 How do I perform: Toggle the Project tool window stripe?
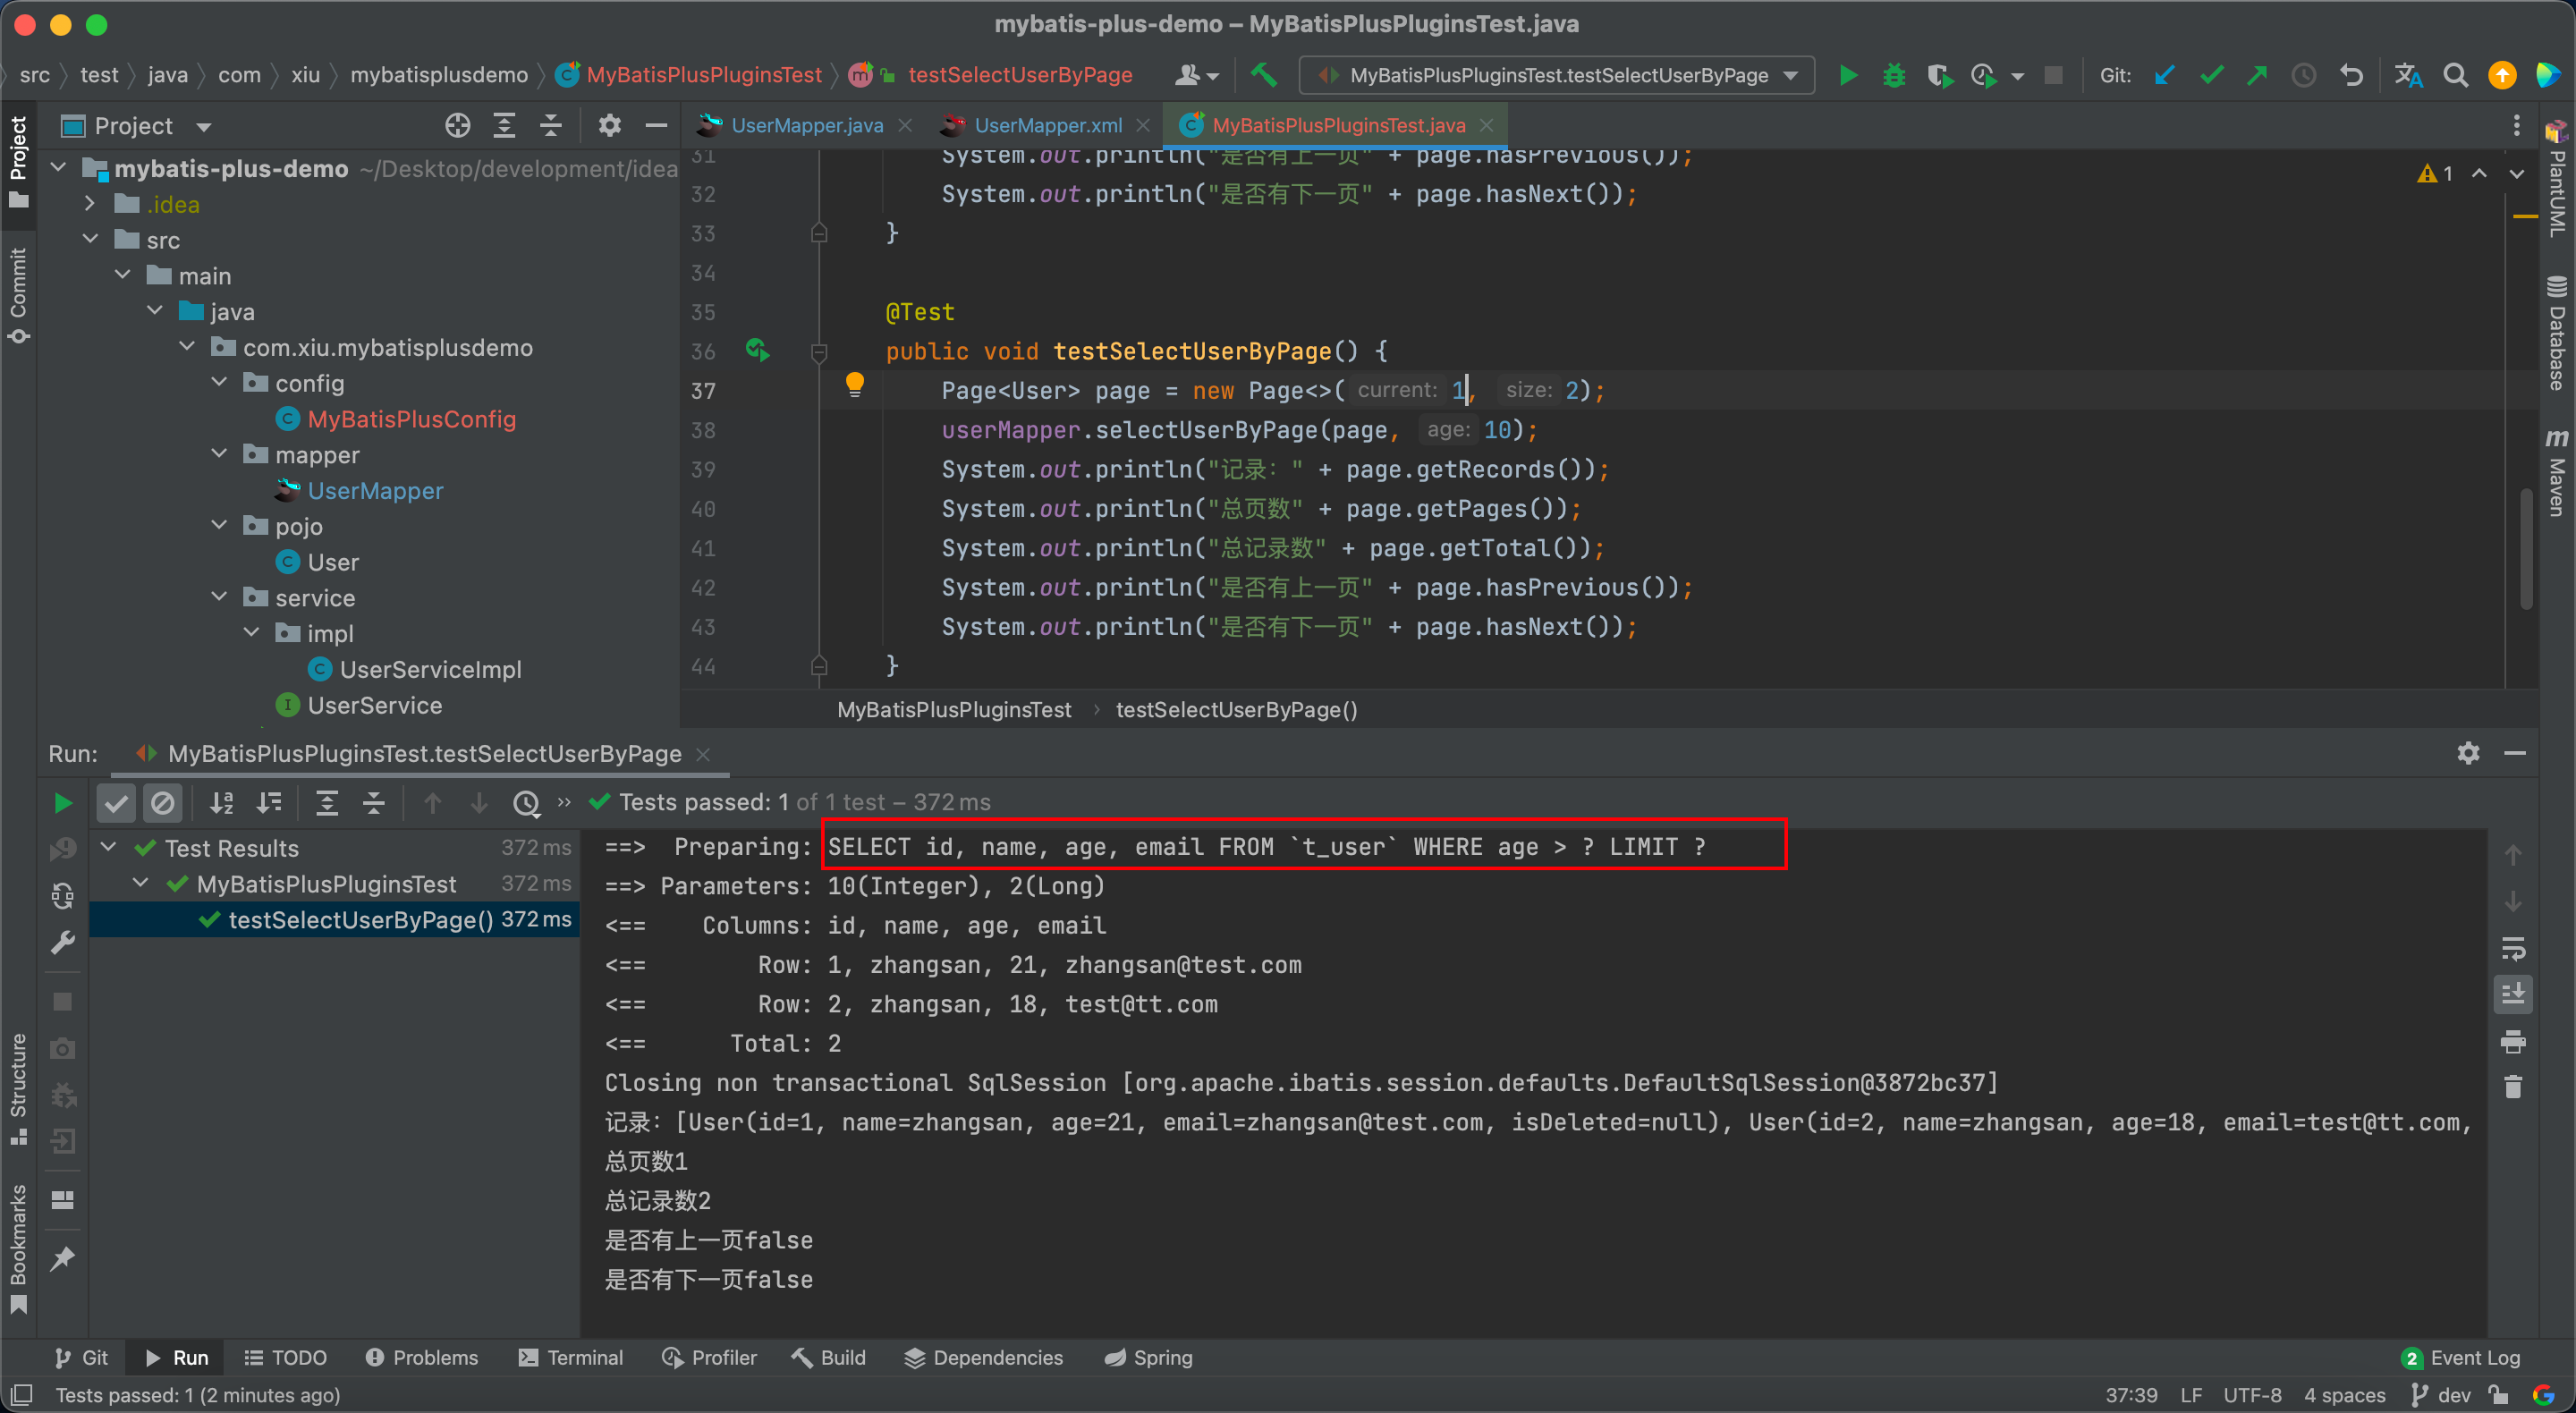coord(18,160)
